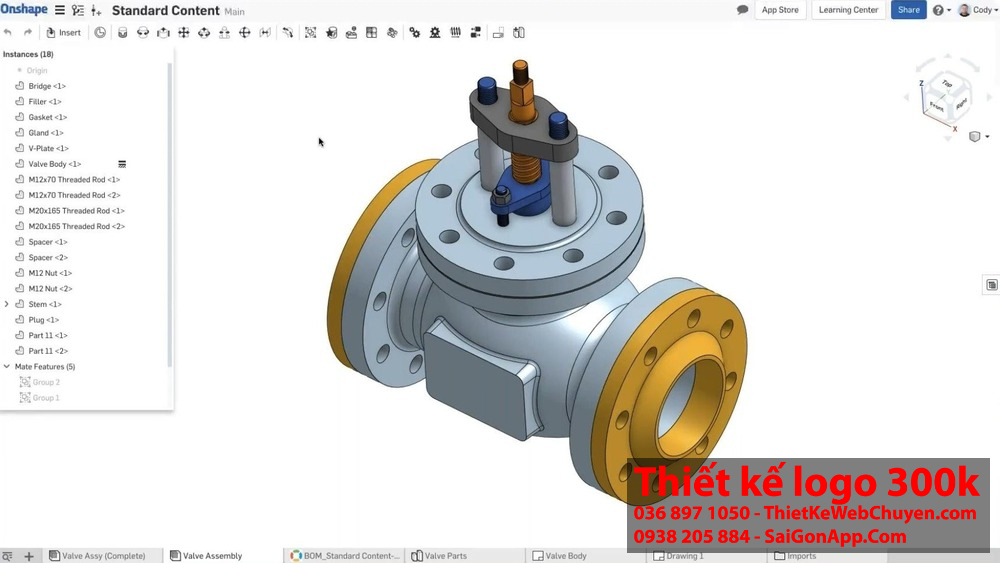Screen dimensions: 1000x563
Task: Open the Onshape hamburger menu
Action: coord(60,10)
